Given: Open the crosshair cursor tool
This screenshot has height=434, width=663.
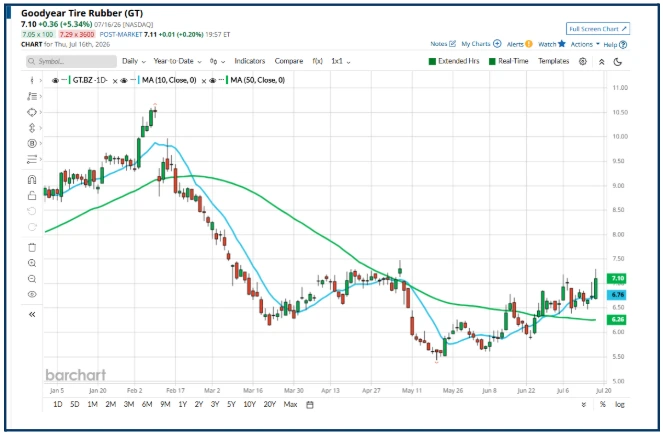Looking at the screenshot, I should click(32, 80).
